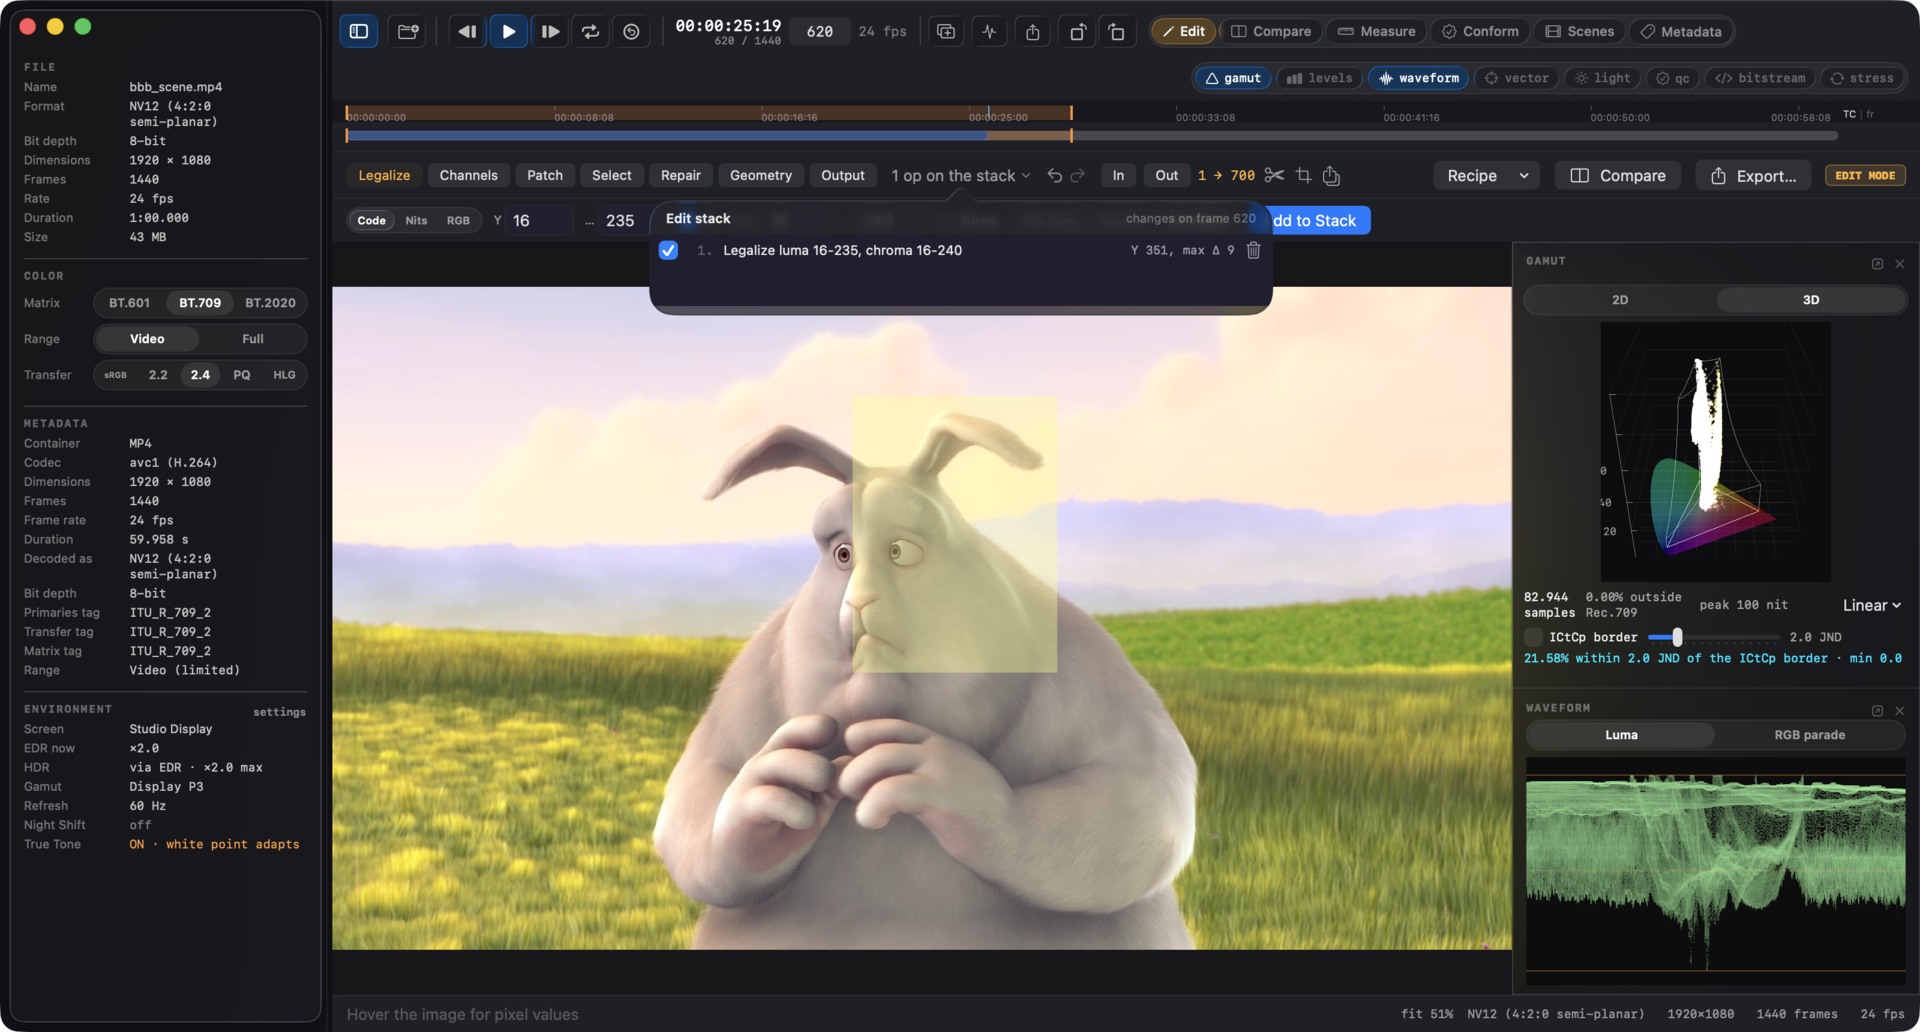Click the pulse waveform toolbar icon
The height and width of the screenshot is (1032, 1920).
click(x=990, y=31)
